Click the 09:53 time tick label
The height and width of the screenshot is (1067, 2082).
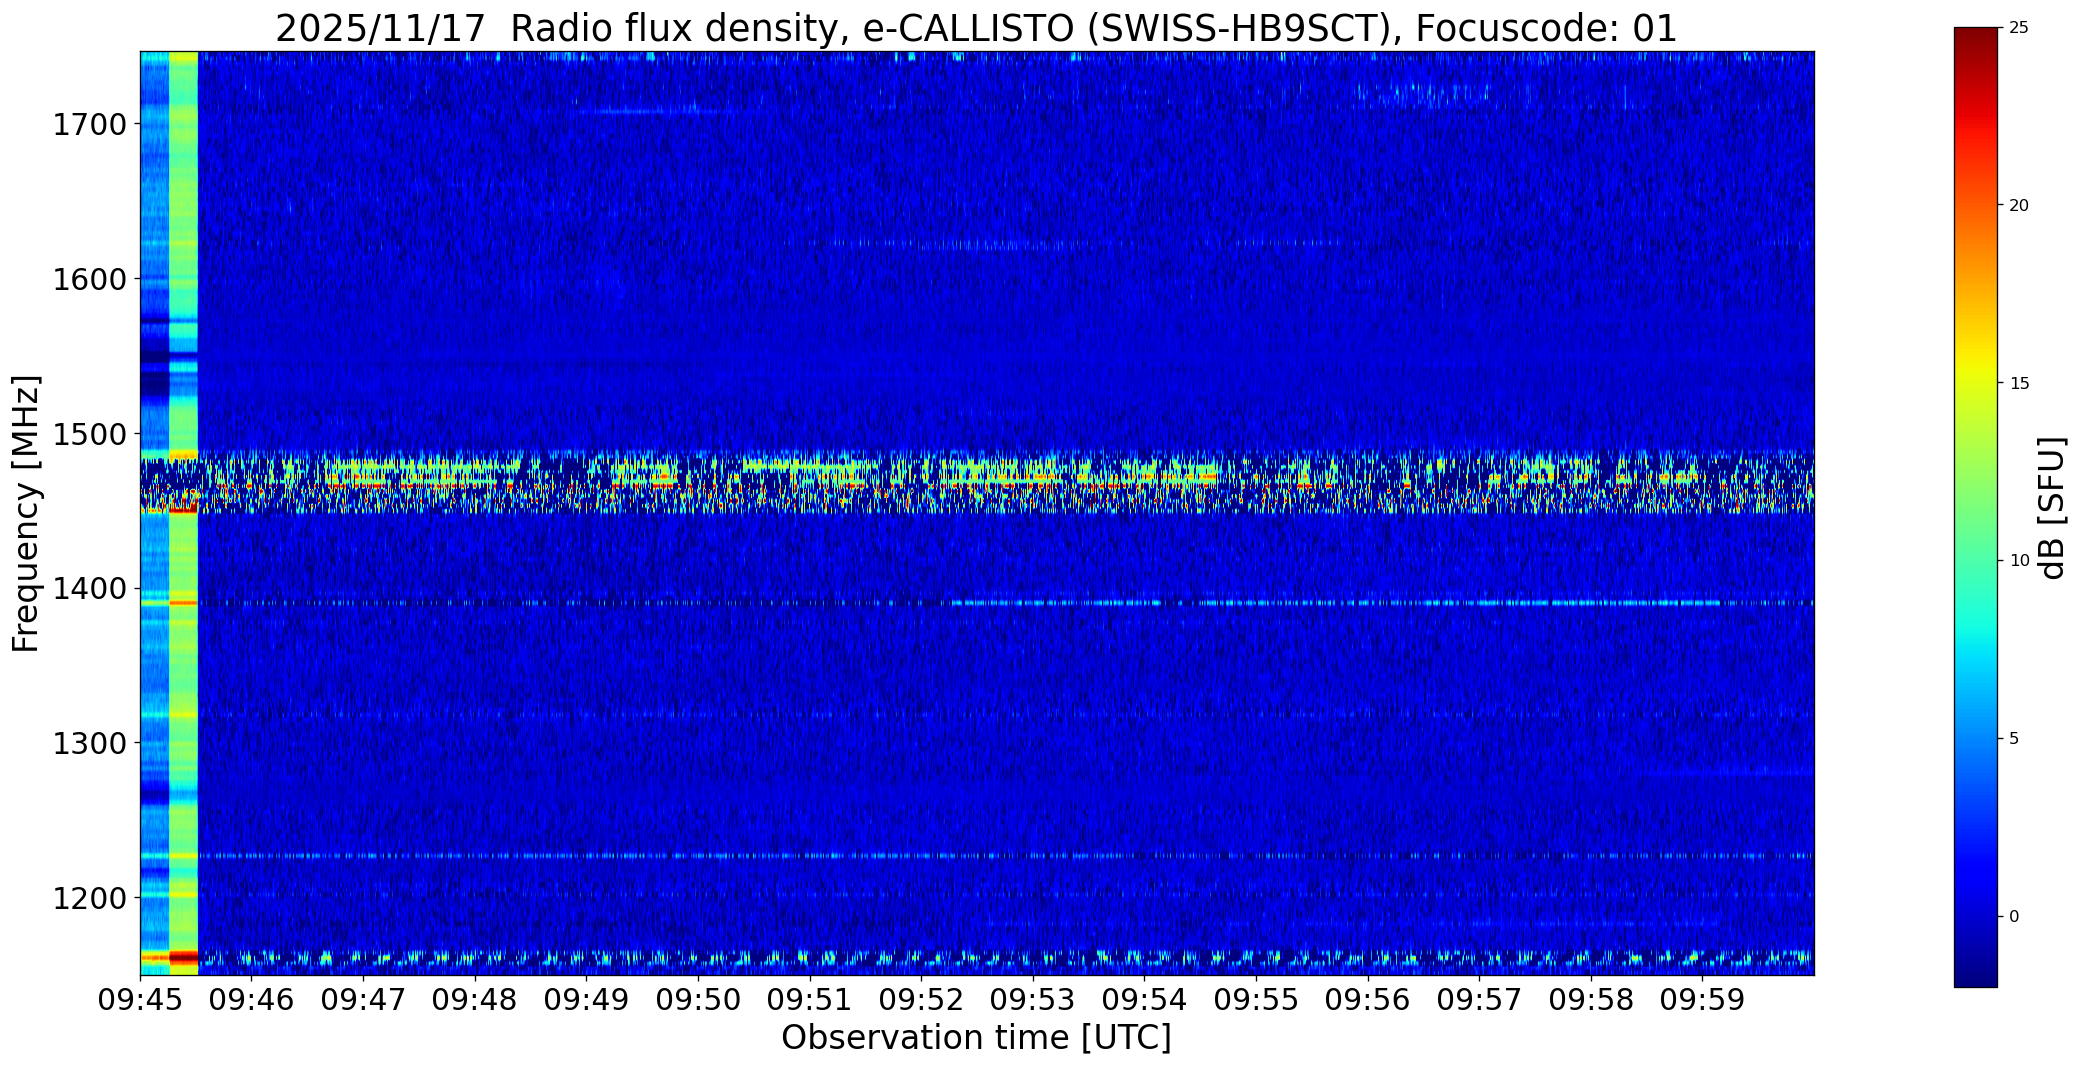tap(1033, 1000)
